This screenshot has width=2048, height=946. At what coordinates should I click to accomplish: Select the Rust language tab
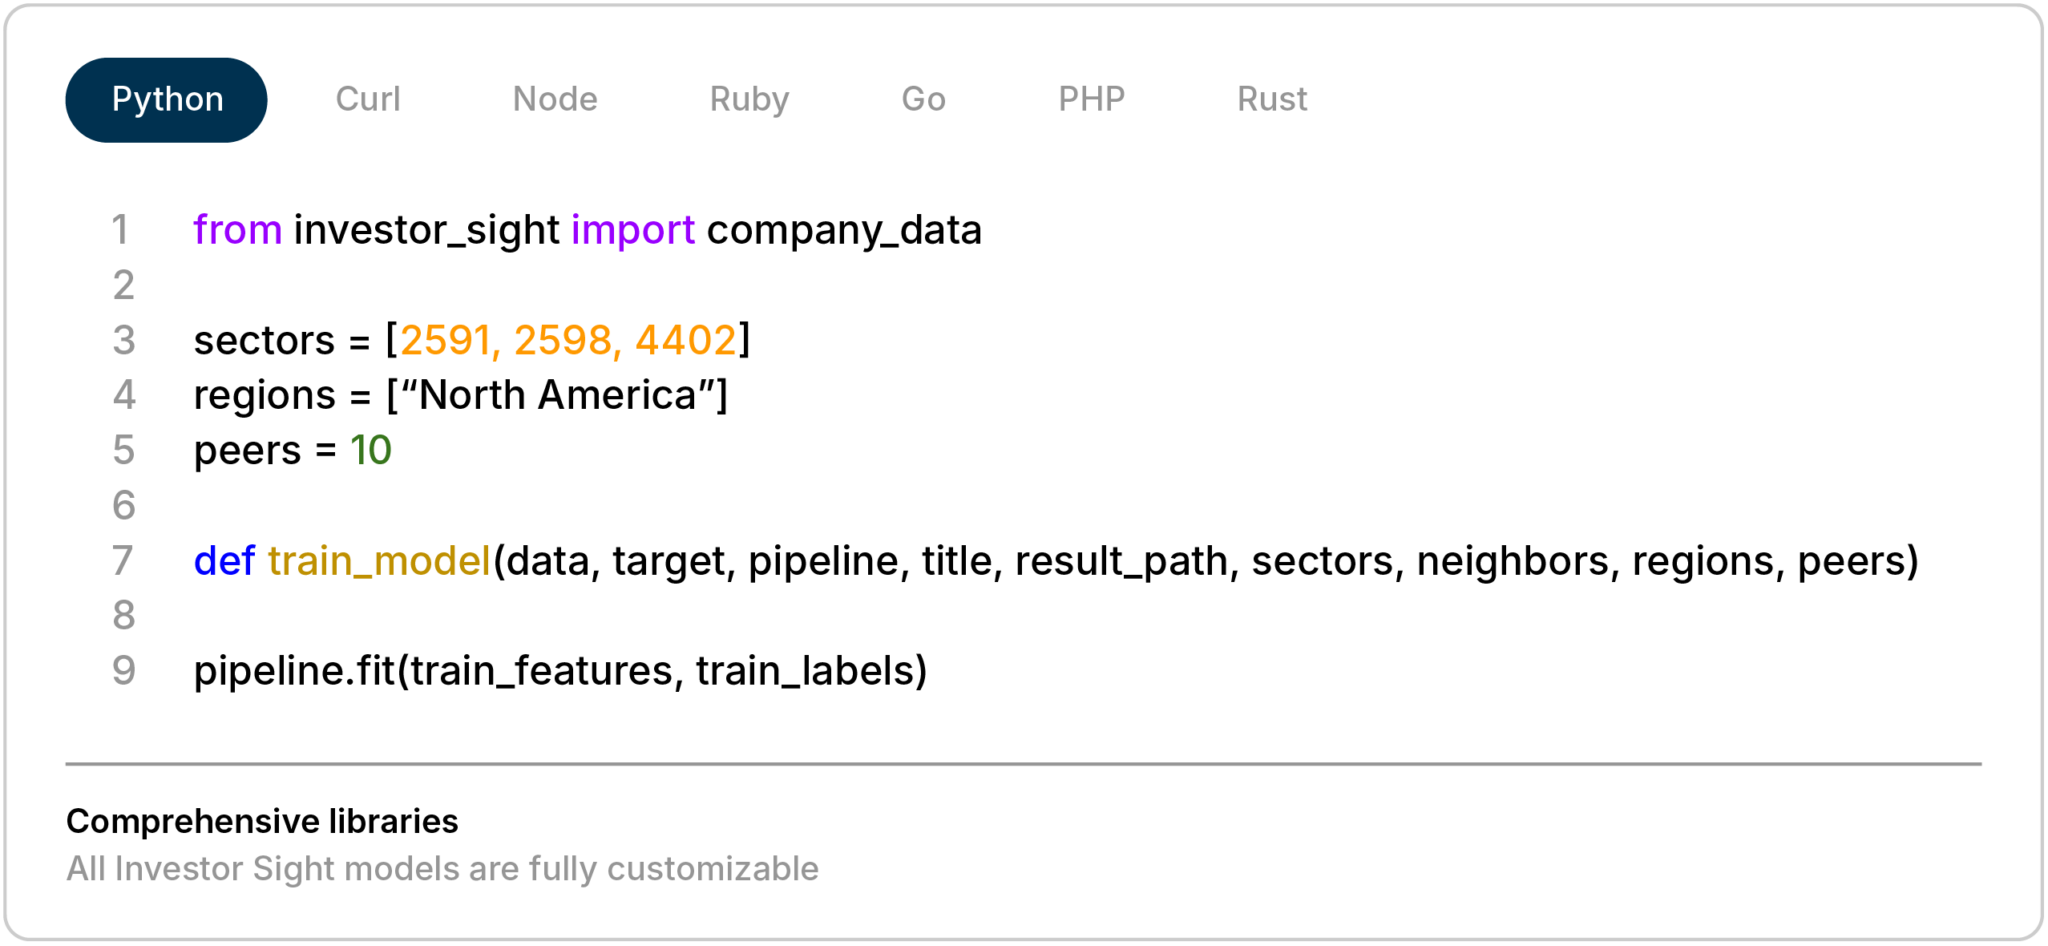pyautogui.click(x=1271, y=98)
